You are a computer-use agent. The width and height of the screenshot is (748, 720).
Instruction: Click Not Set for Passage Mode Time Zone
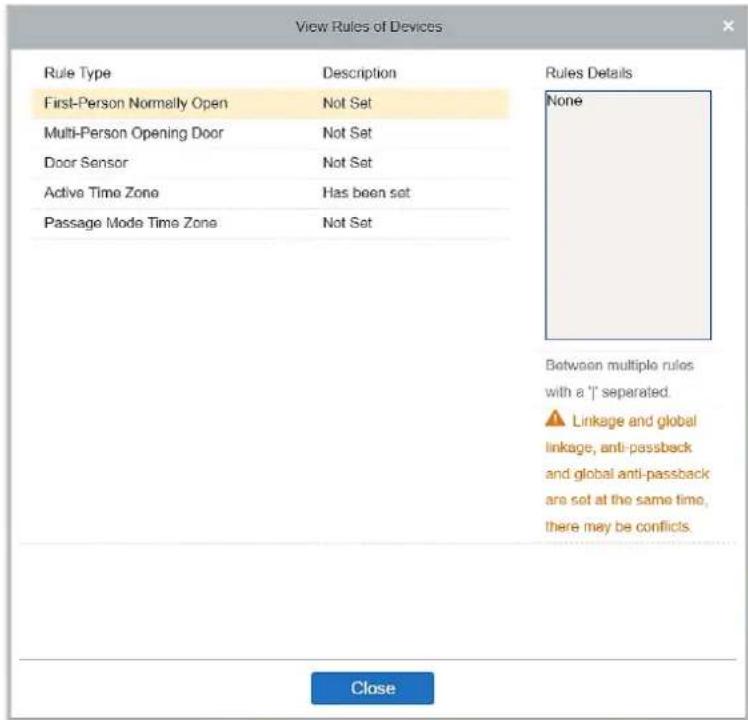point(347,223)
